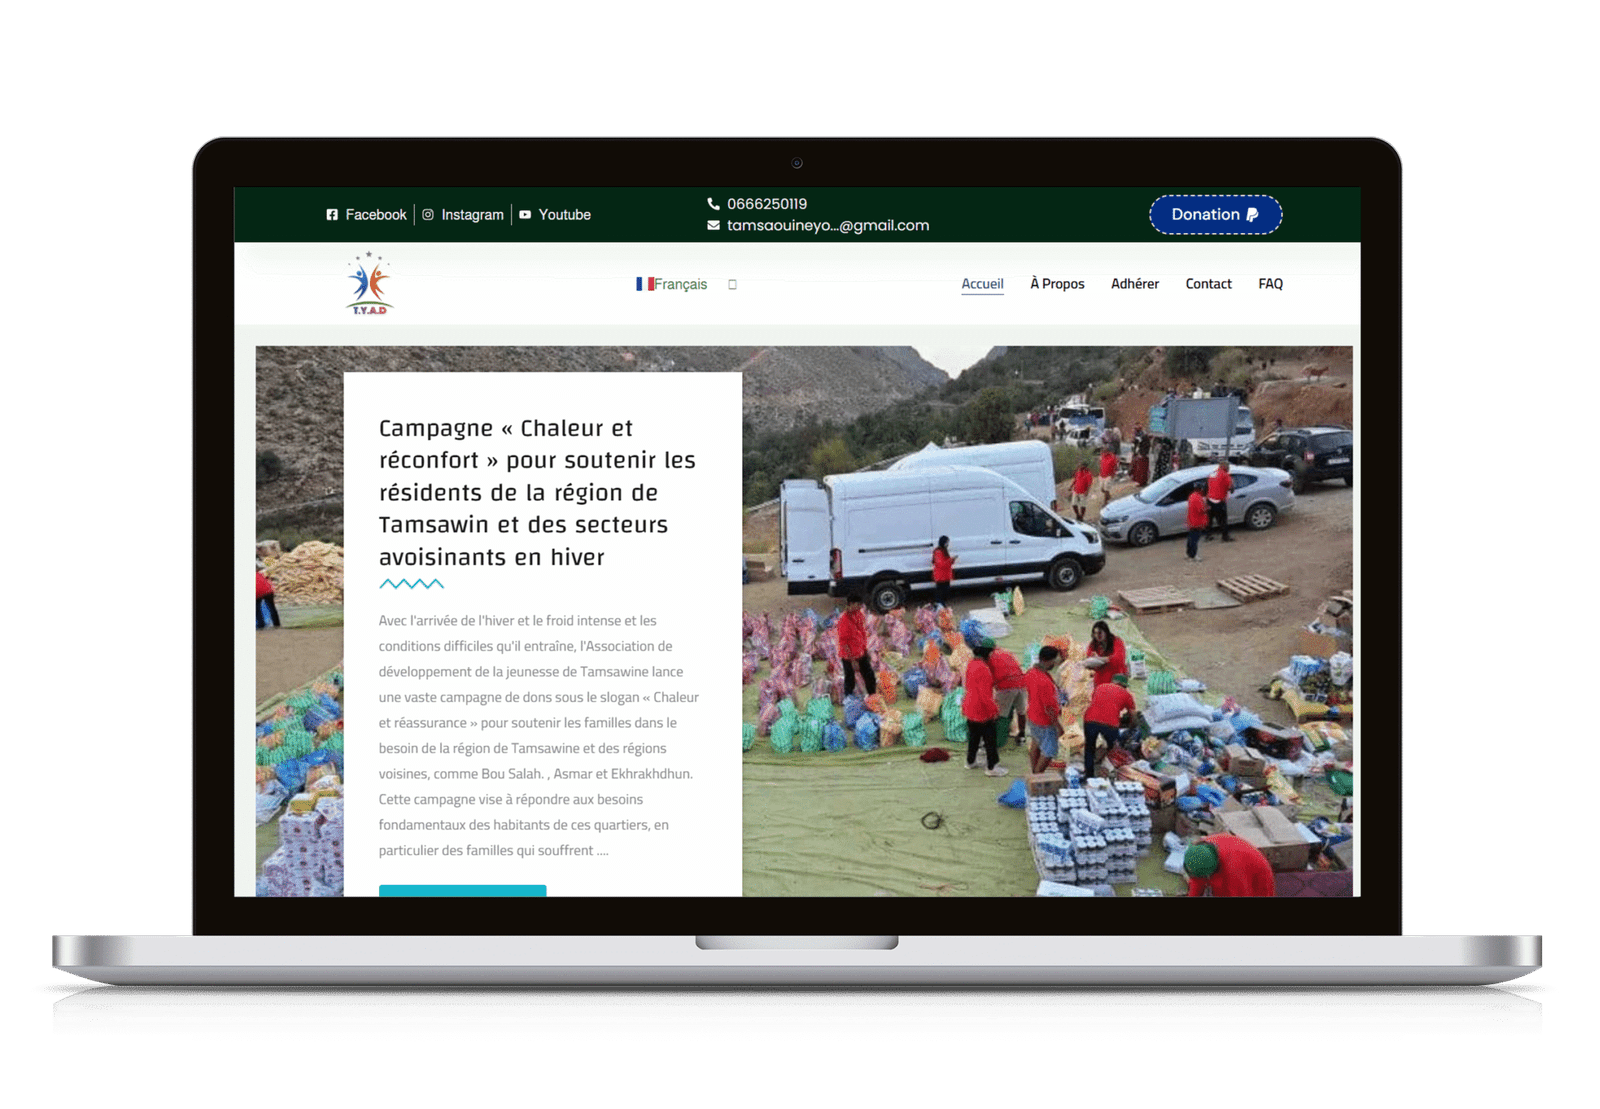Click the envelope email icon

pyautogui.click(x=713, y=225)
